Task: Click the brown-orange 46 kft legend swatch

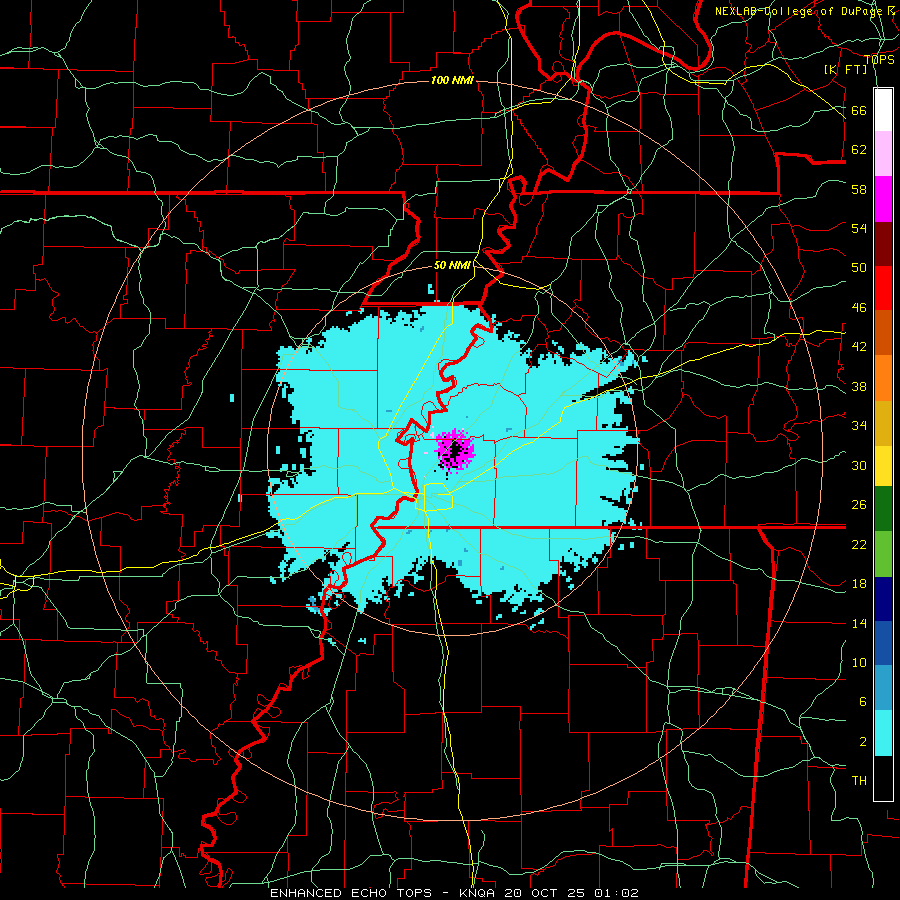Action: click(883, 332)
